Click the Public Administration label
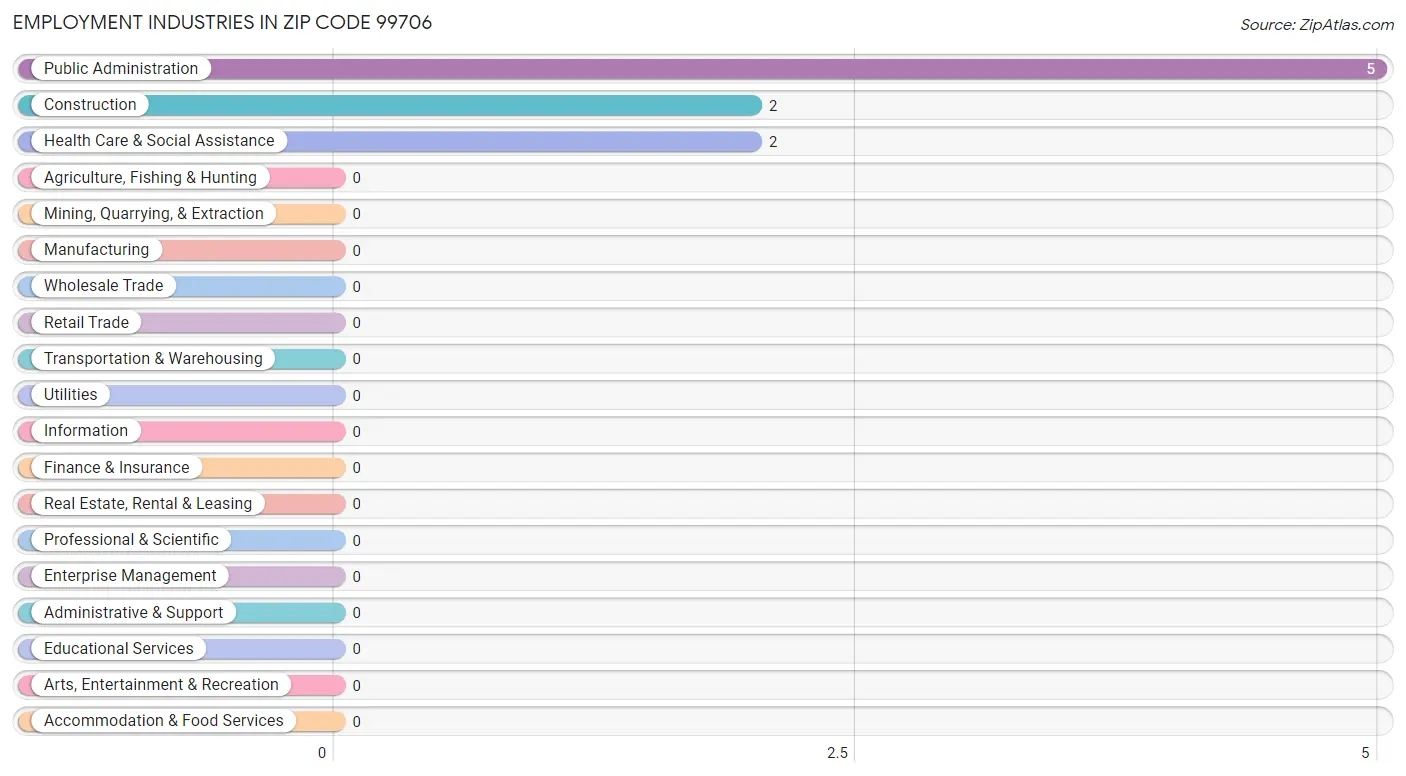The width and height of the screenshot is (1406, 776). [x=121, y=69]
